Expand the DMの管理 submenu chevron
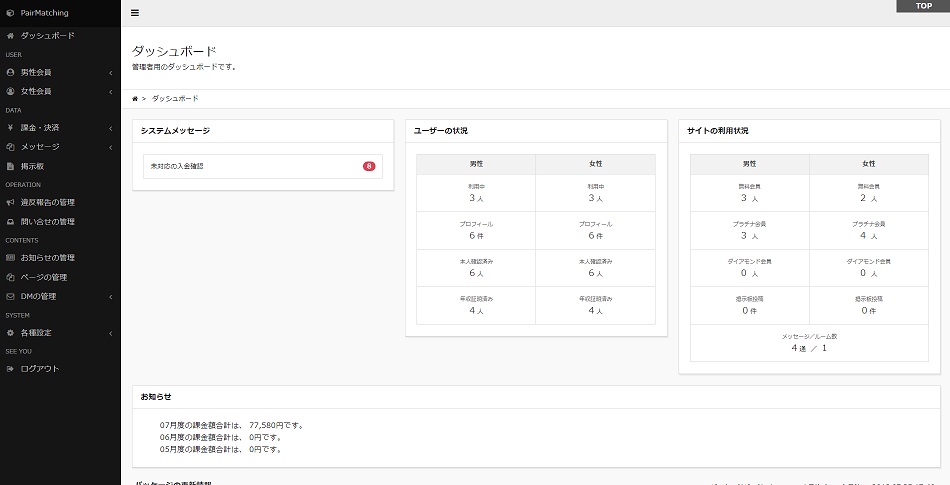This screenshot has width=950, height=485. (x=111, y=297)
